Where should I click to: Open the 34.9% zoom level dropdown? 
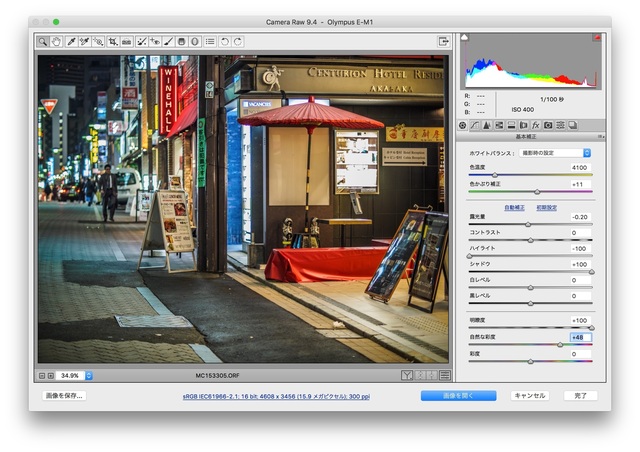point(74,376)
